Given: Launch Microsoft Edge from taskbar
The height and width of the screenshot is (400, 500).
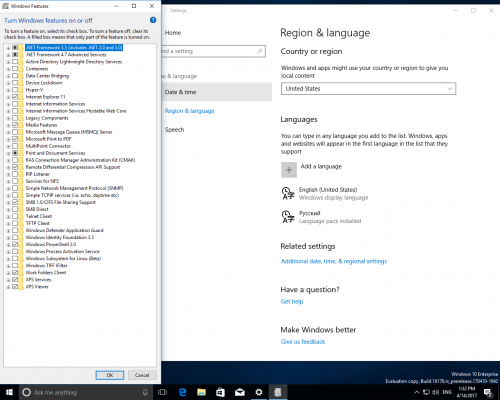Looking at the screenshot, I should click(182, 392).
